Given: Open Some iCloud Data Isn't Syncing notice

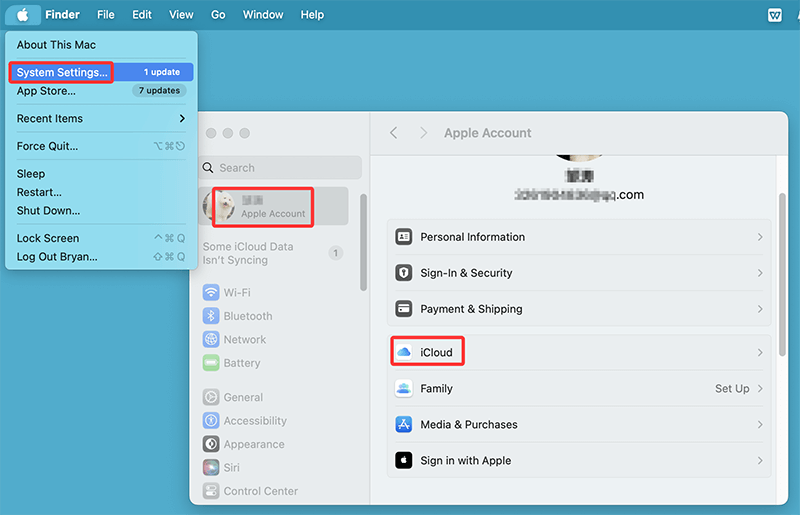Looking at the screenshot, I should click(x=273, y=253).
